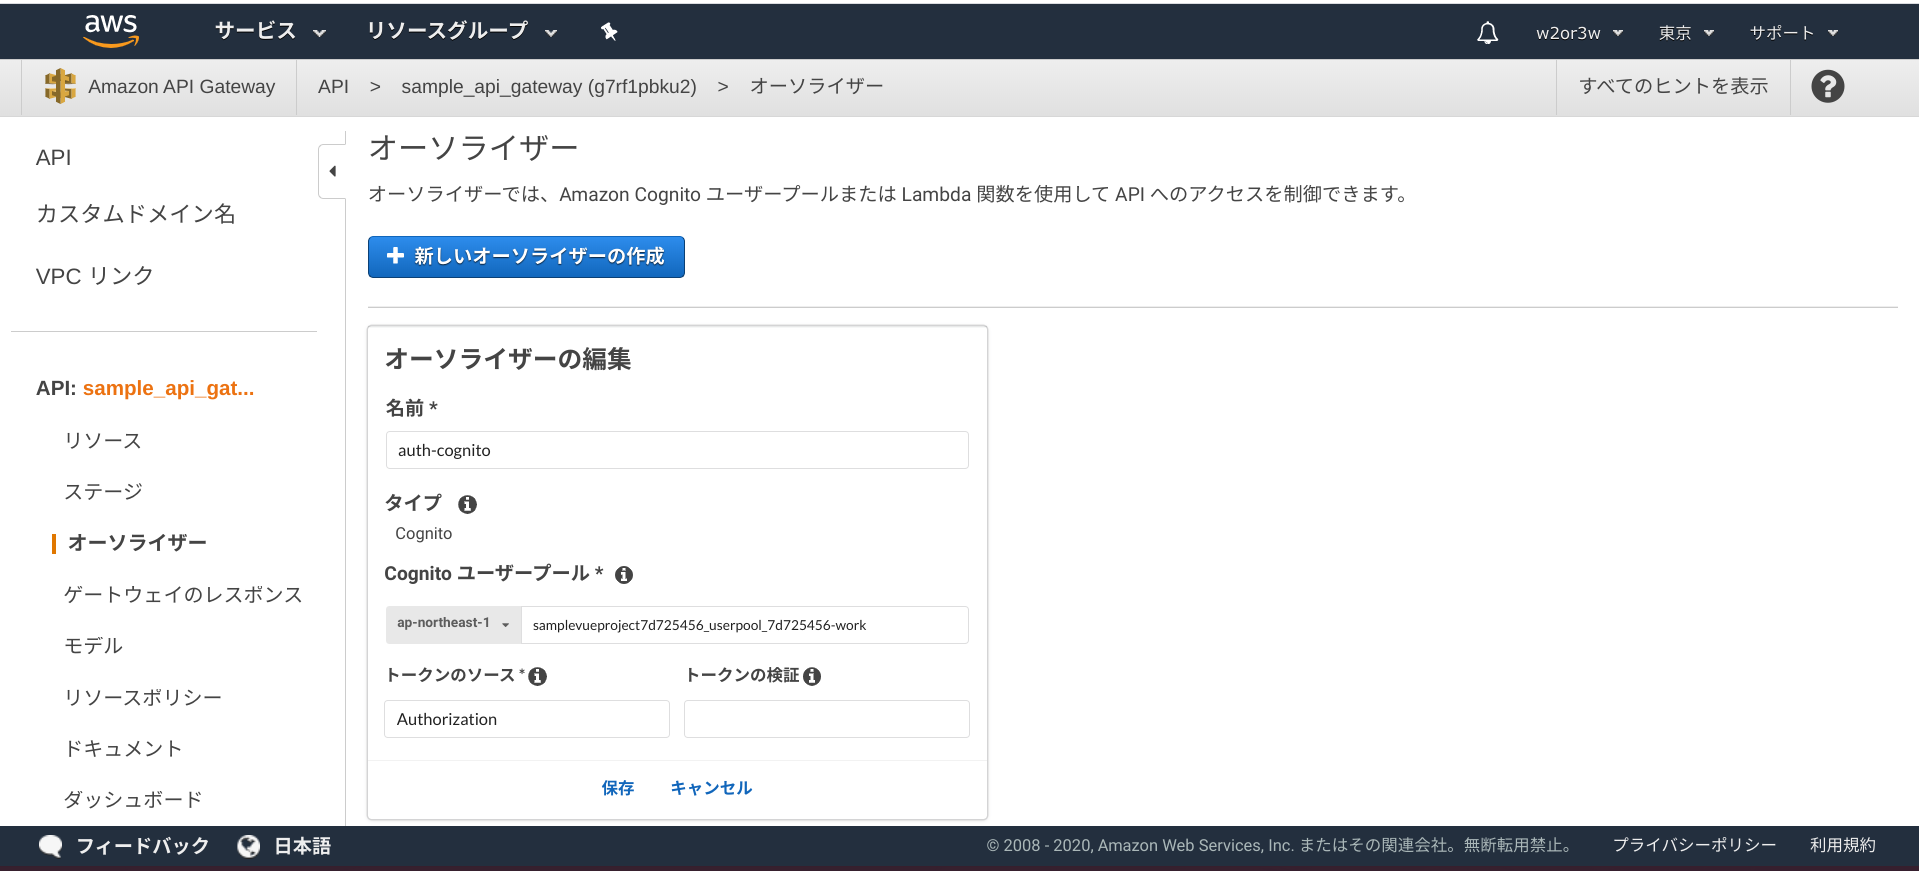Click キャンセル to discard changes
This screenshot has width=1919, height=871.
click(x=711, y=788)
